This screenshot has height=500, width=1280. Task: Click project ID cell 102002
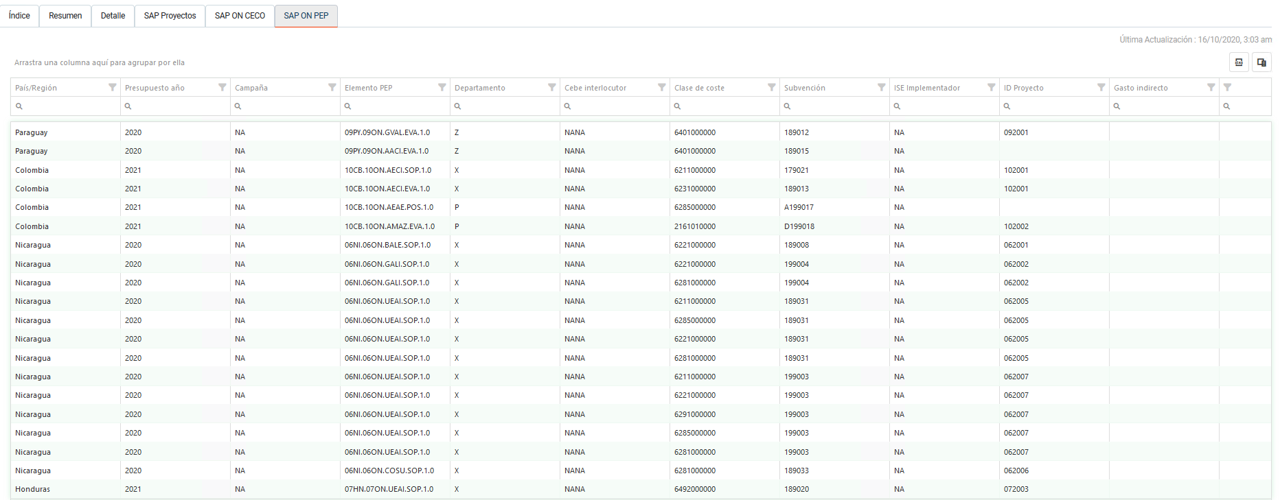(x=1055, y=226)
